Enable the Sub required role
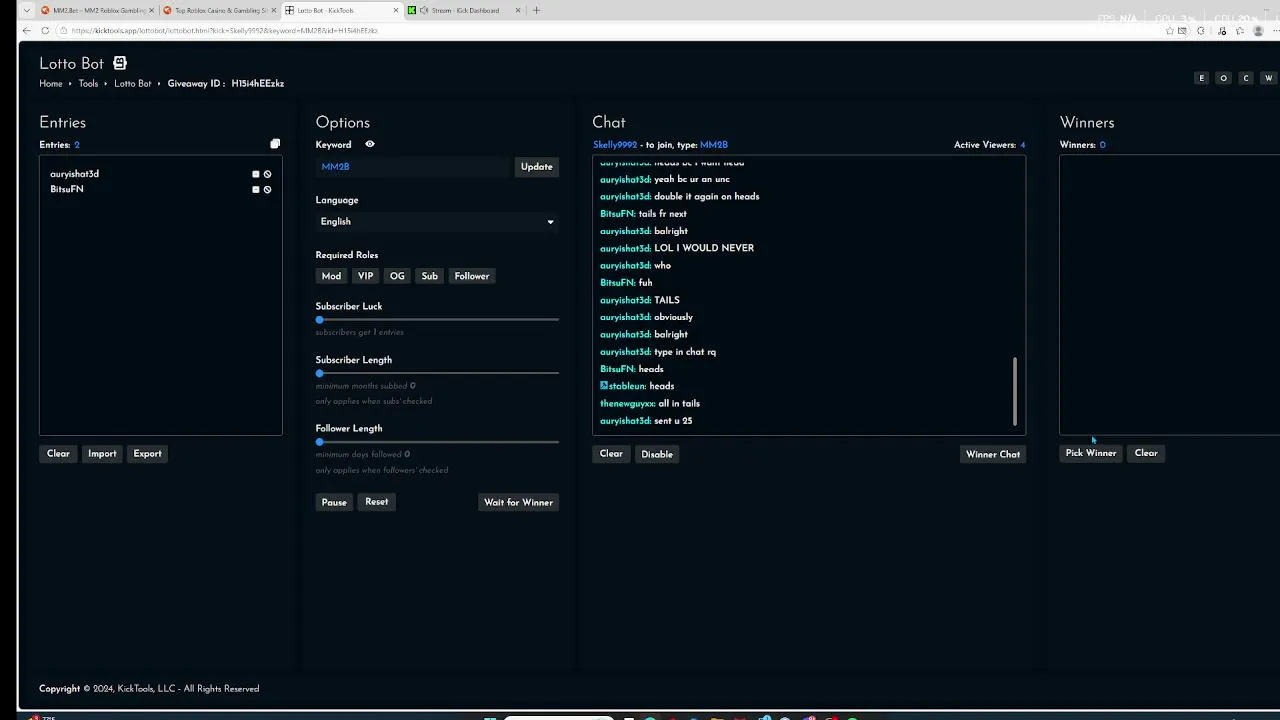This screenshot has height=720, width=1280. click(429, 276)
